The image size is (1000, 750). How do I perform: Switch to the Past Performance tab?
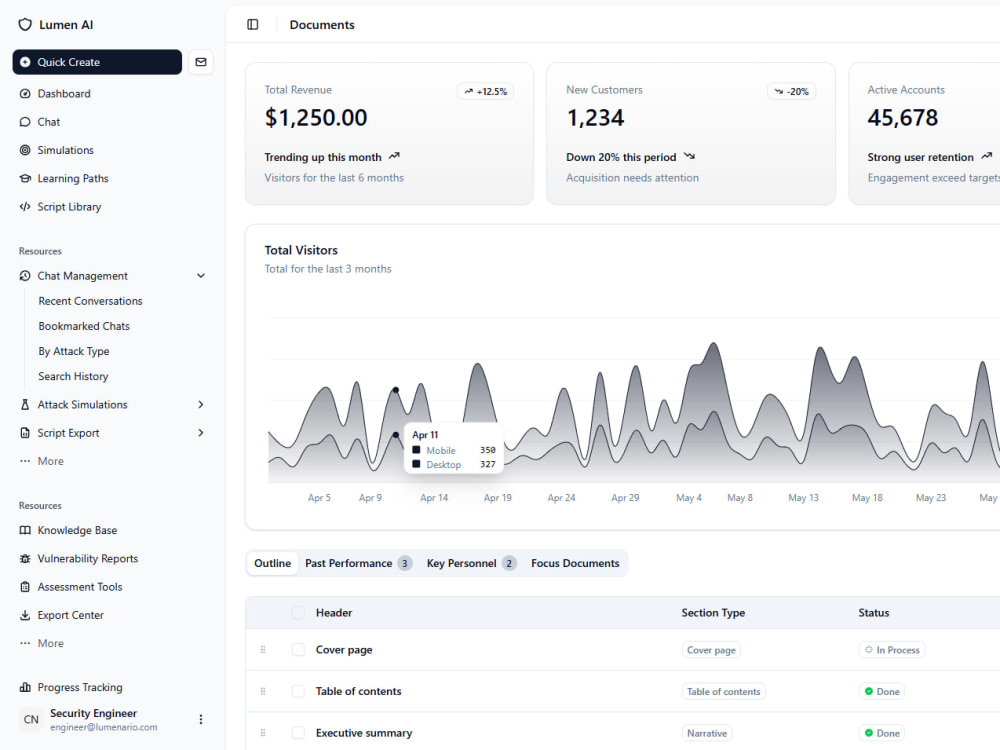[358, 563]
